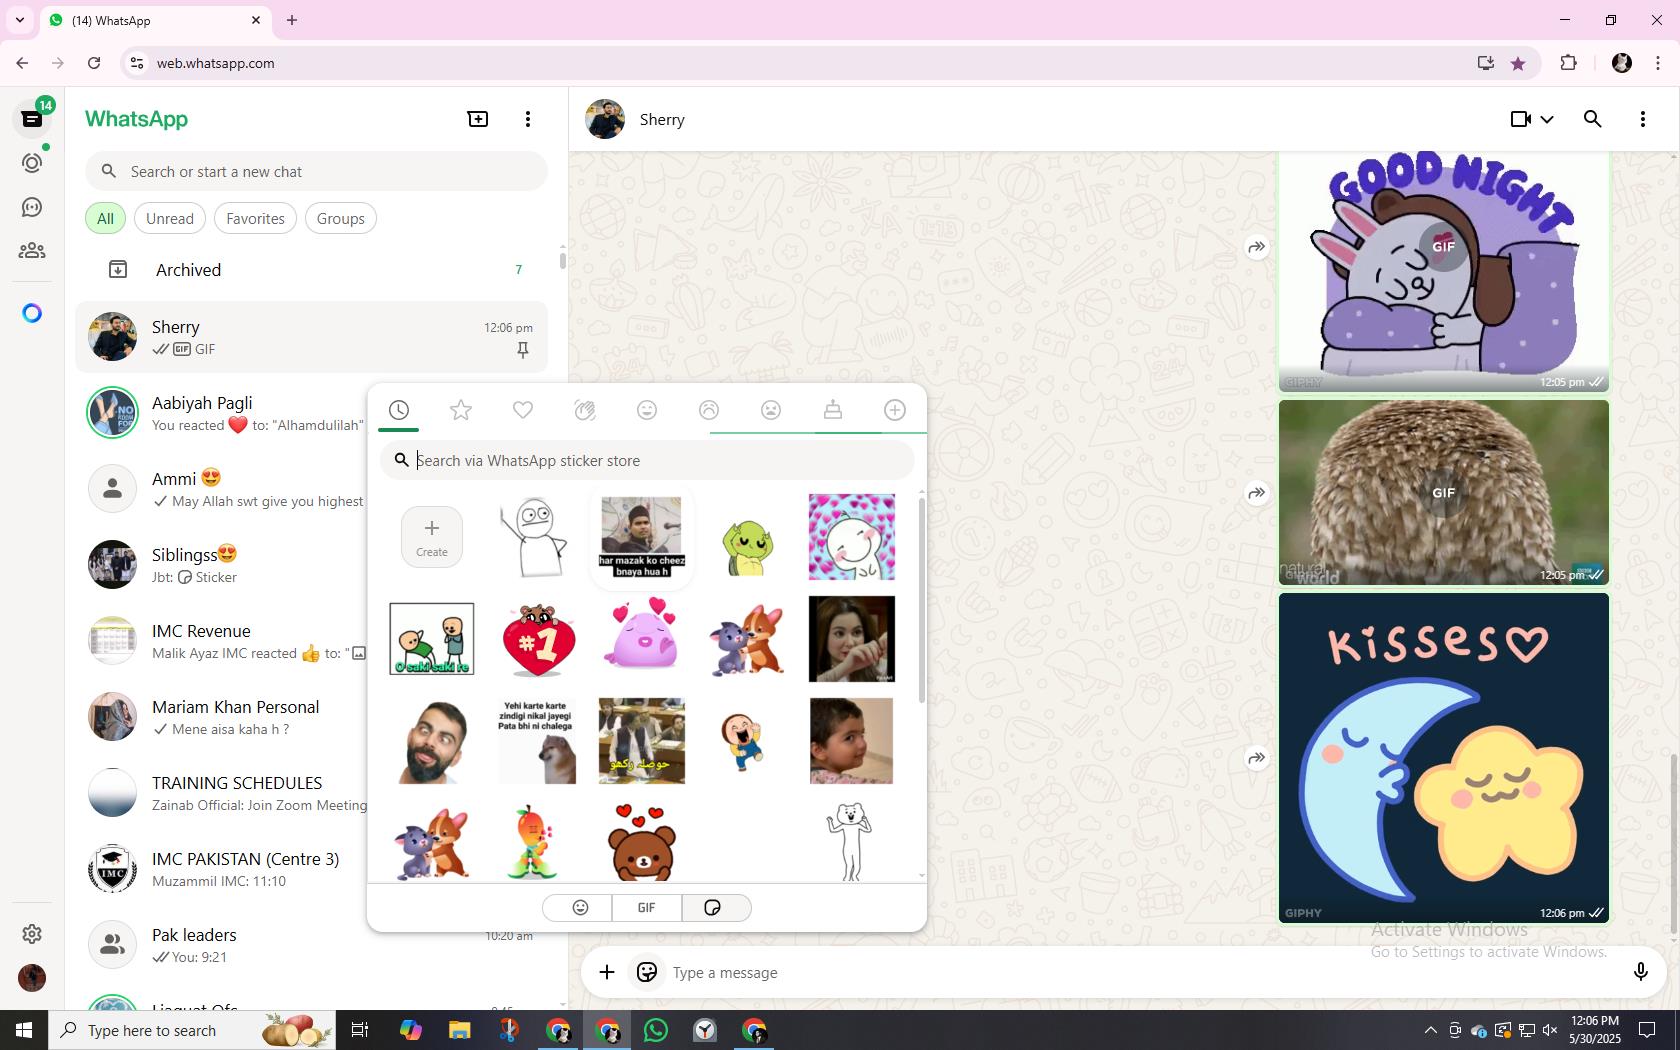This screenshot has width=1680, height=1050.
Task: Click the chat list search box
Action: coord(316,171)
